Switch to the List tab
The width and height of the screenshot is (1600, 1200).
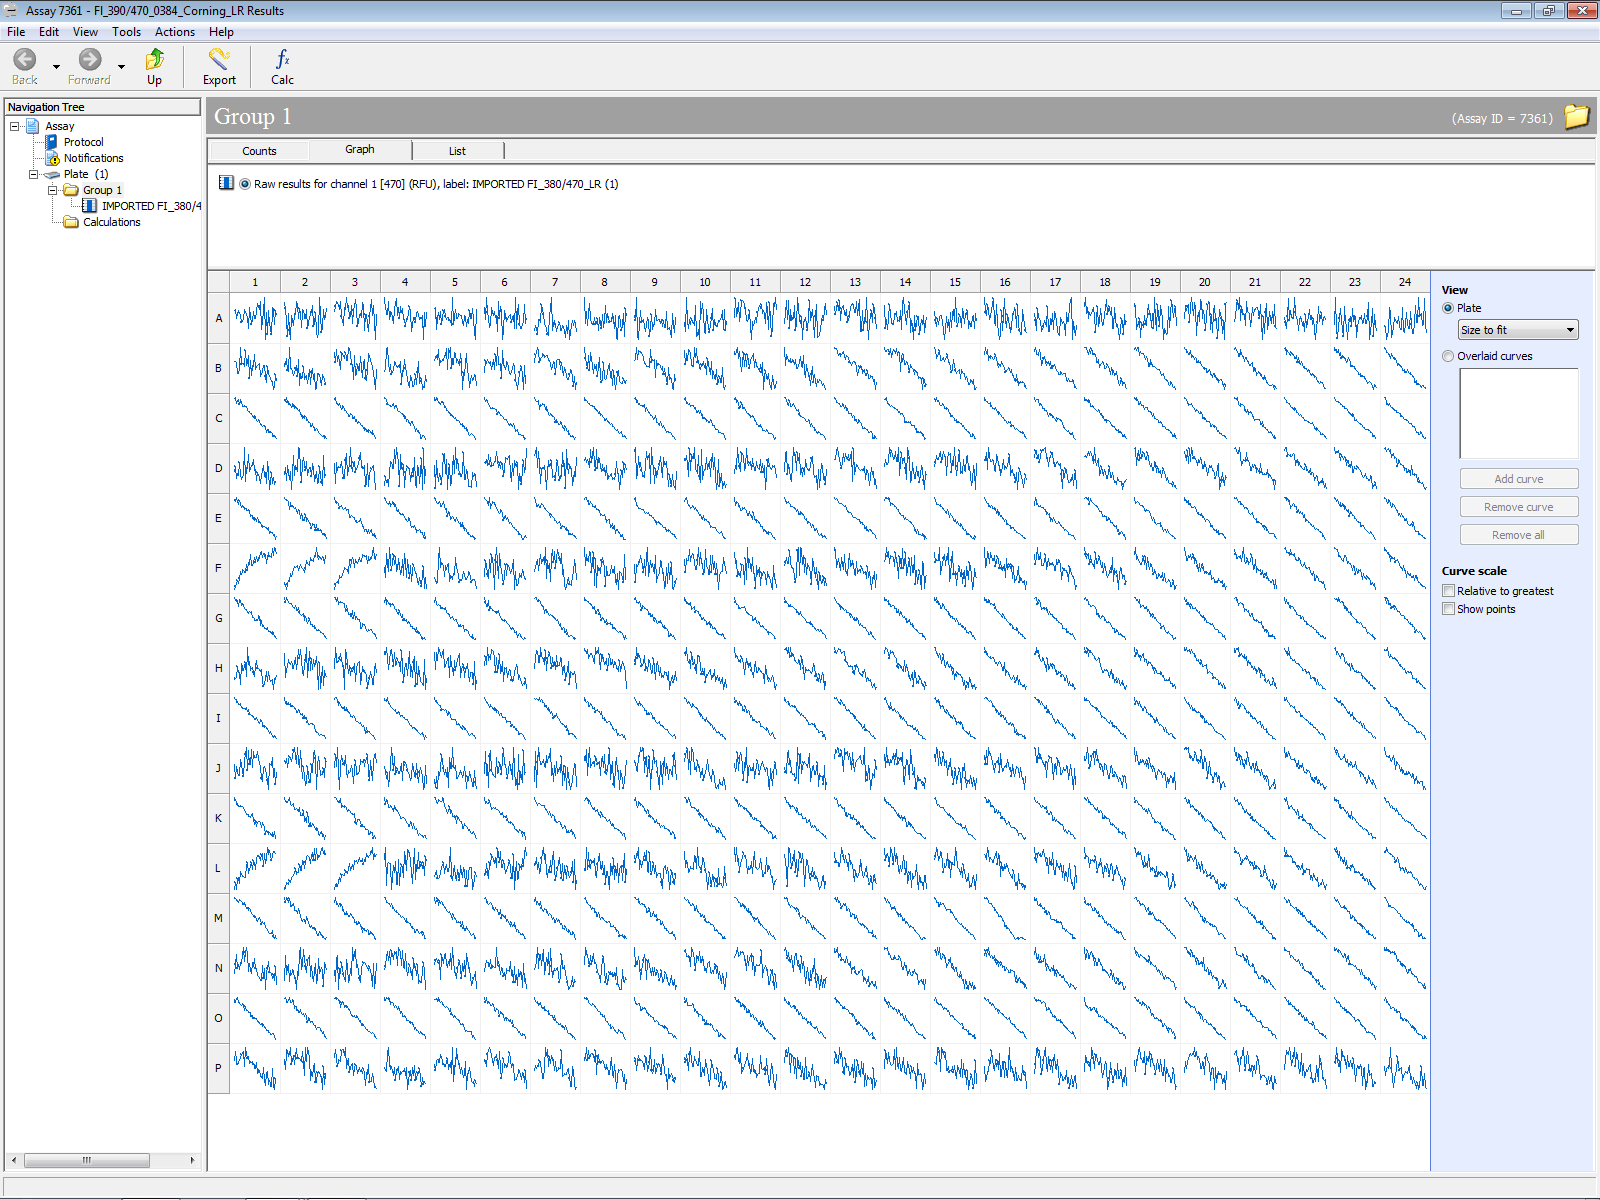tap(457, 151)
